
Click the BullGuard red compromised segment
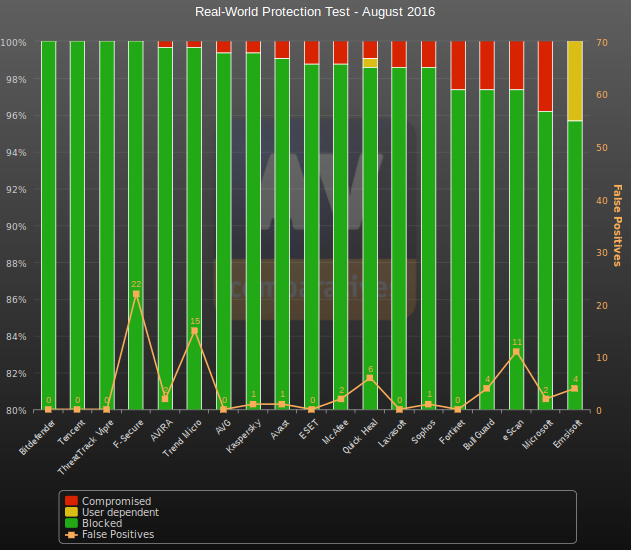tap(487, 65)
